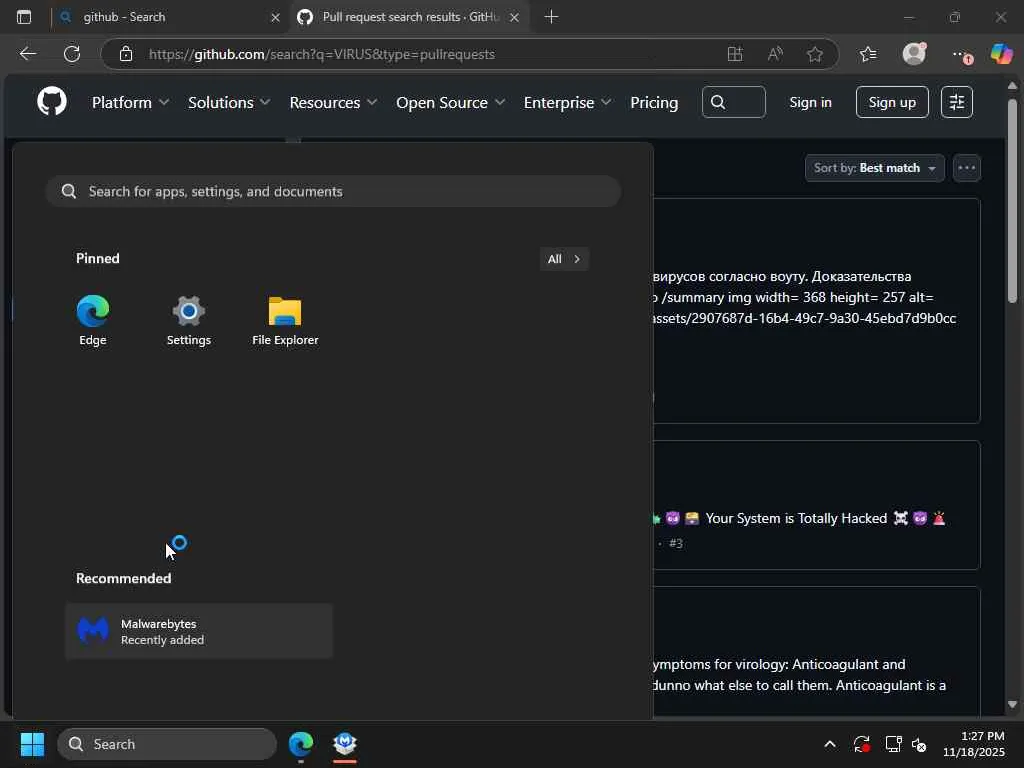Viewport: 1024px width, 768px height.
Task: Refresh the current page
Action: point(72,54)
